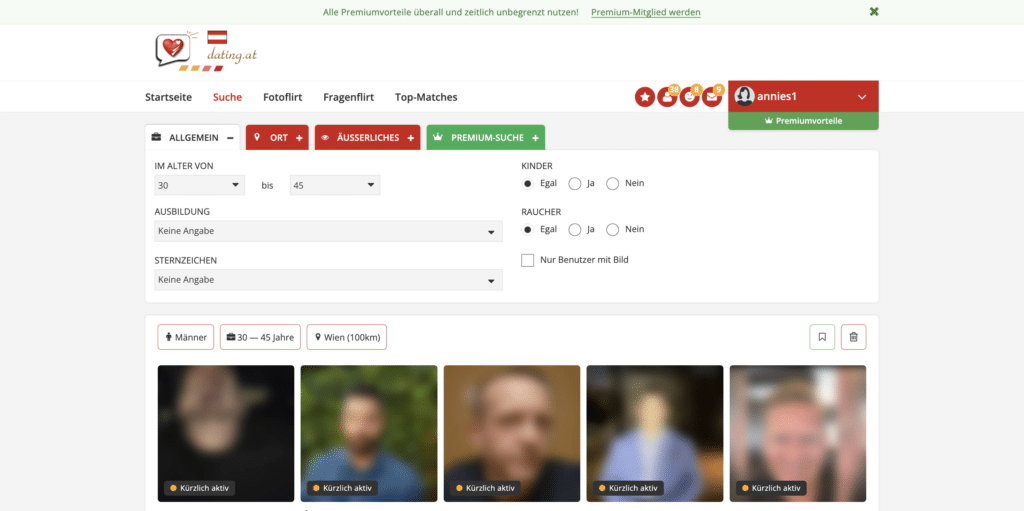
Task: Expand the annies1 account menu chevron
Action: tap(862, 97)
